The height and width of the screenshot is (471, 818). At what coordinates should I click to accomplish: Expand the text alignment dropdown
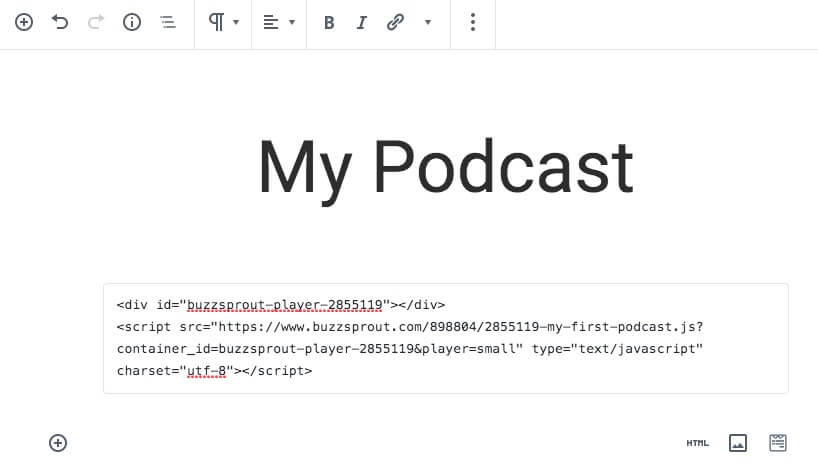pyautogui.click(x=278, y=22)
